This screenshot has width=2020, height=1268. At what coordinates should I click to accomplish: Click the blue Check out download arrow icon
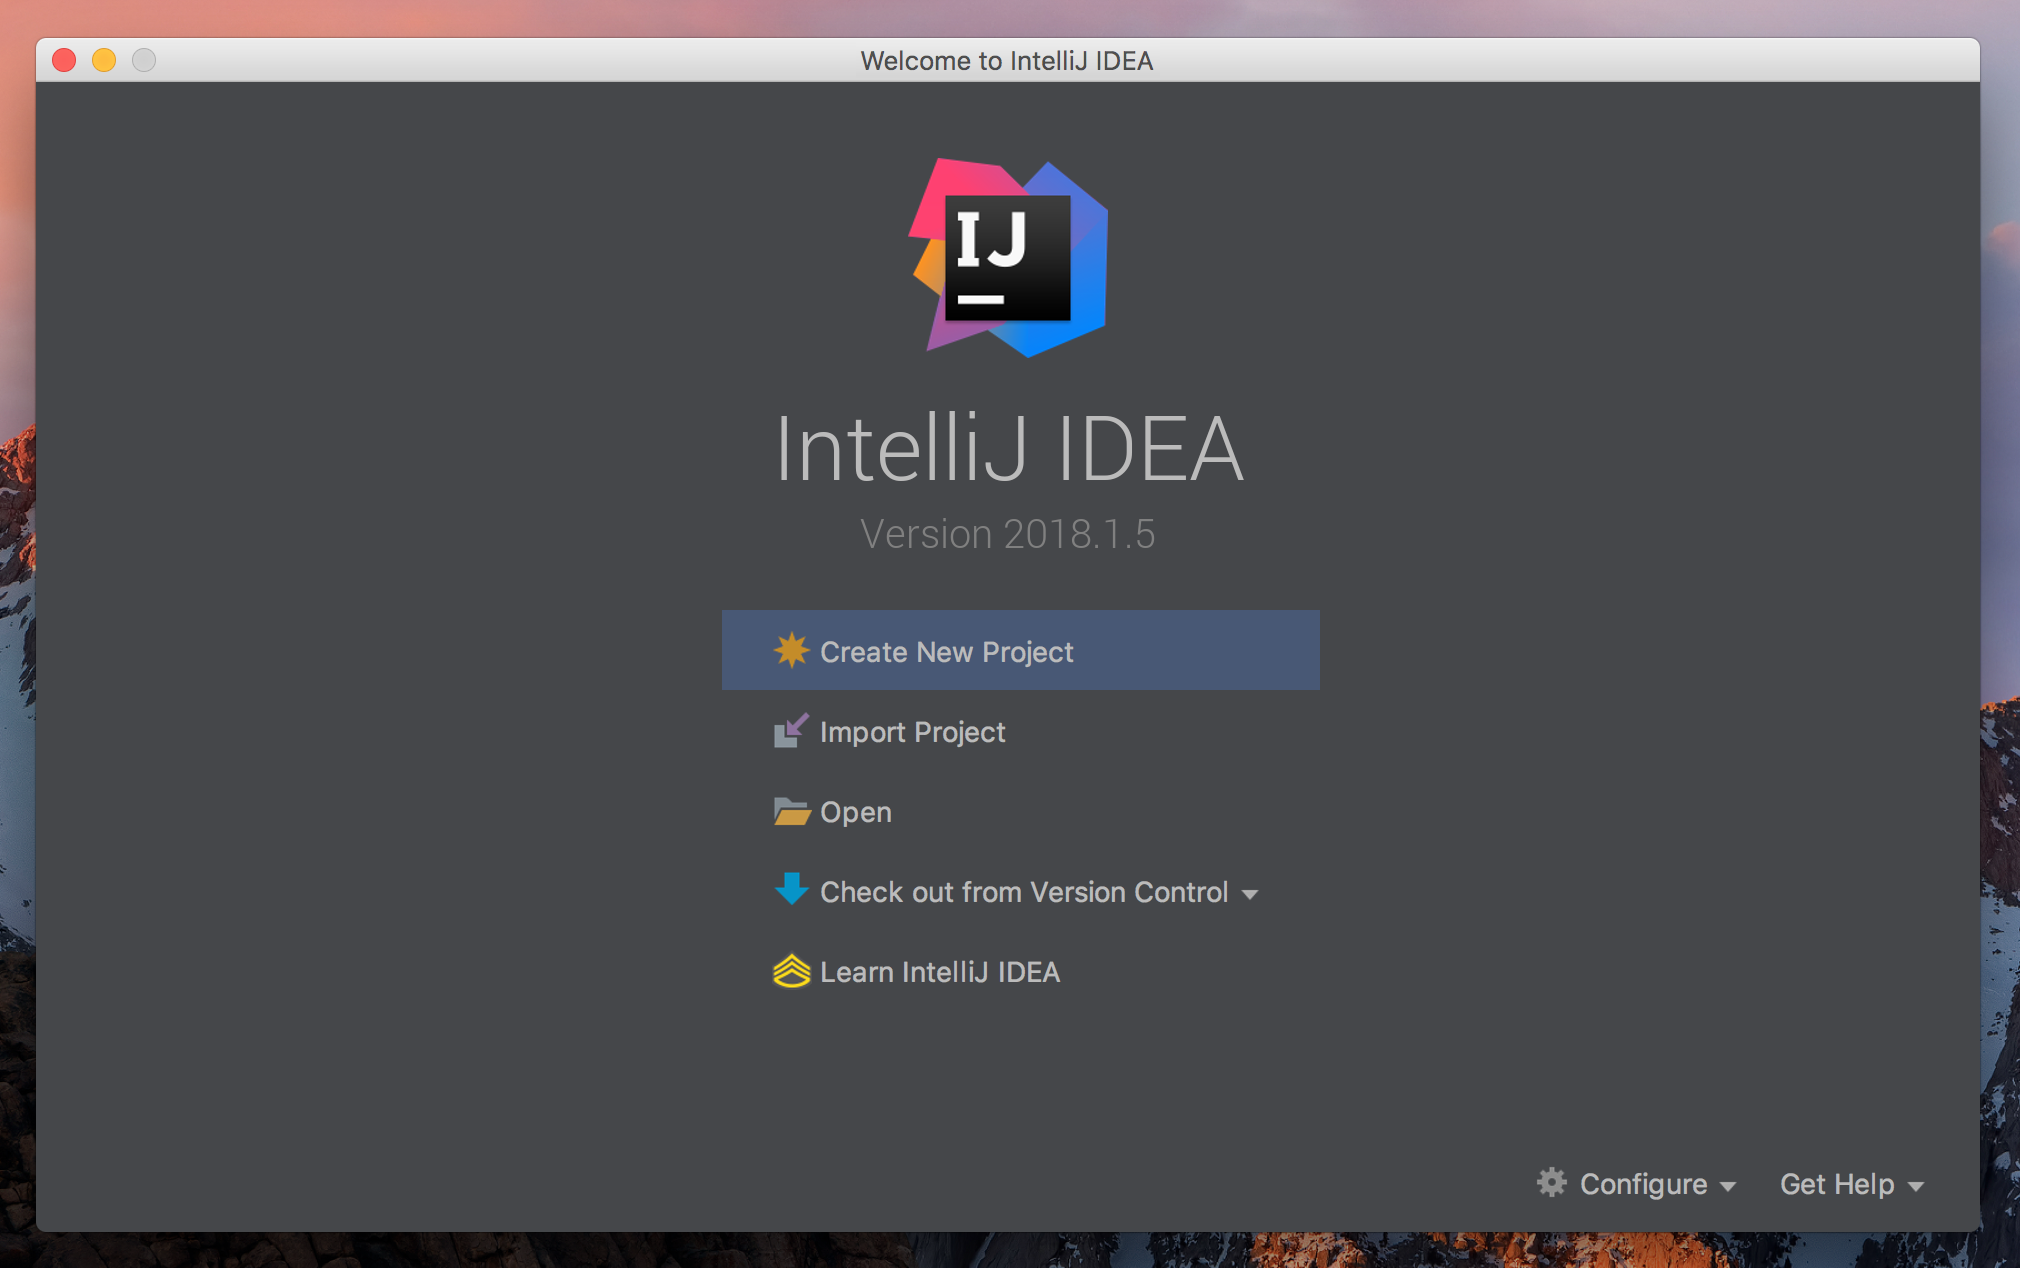[791, 889]
